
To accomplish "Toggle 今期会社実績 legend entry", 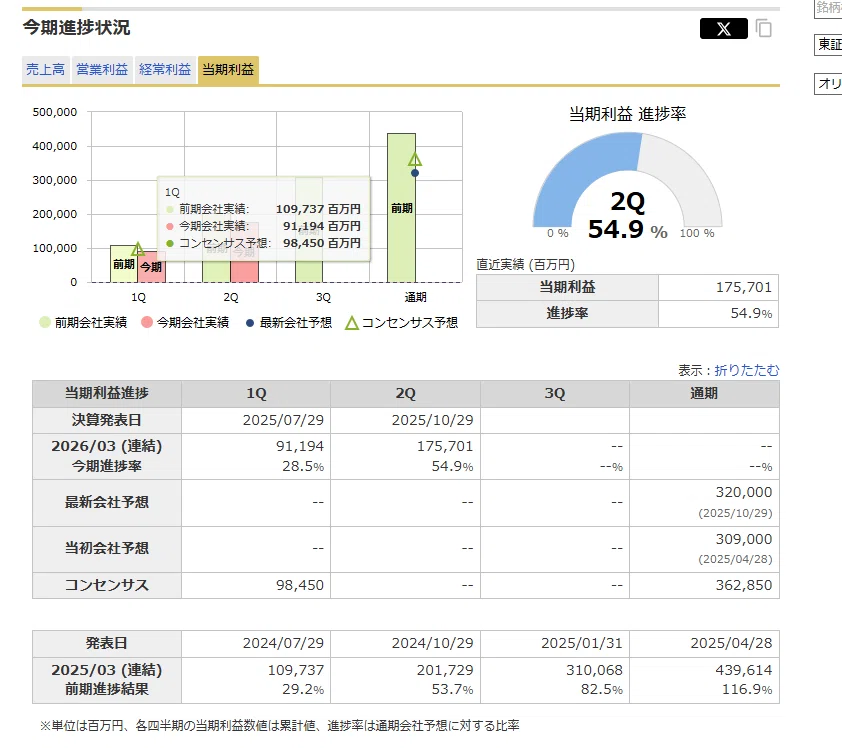I will tap(185, 322).
